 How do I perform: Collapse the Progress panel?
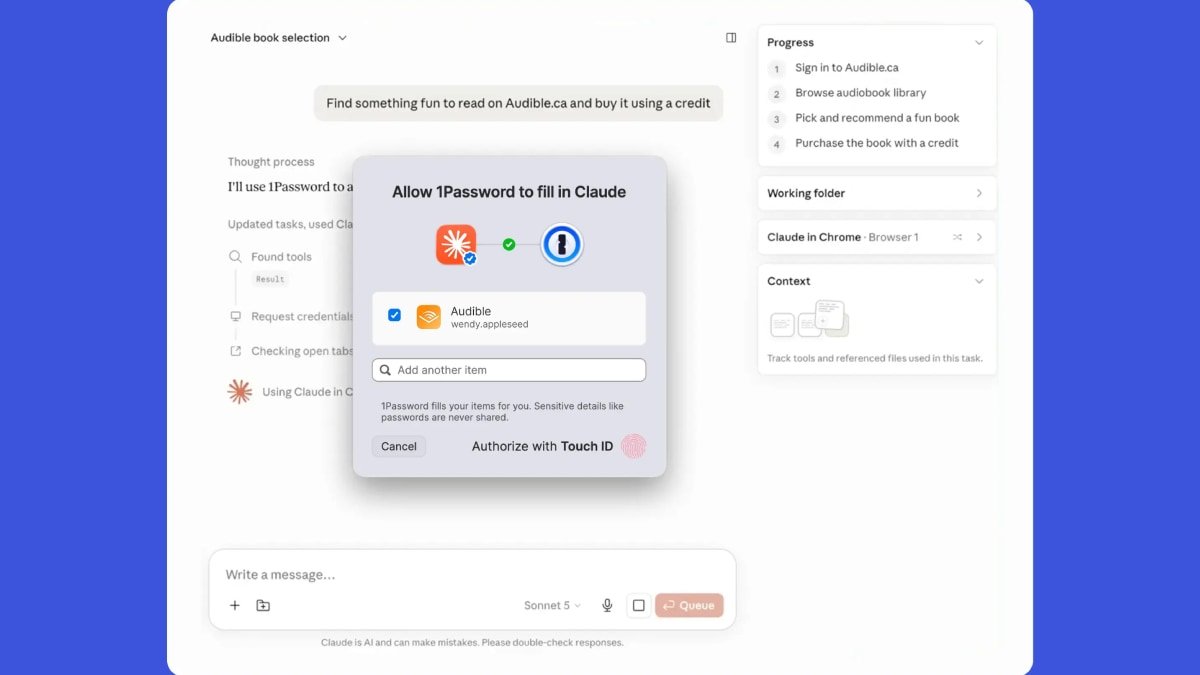tap(979, 42)
